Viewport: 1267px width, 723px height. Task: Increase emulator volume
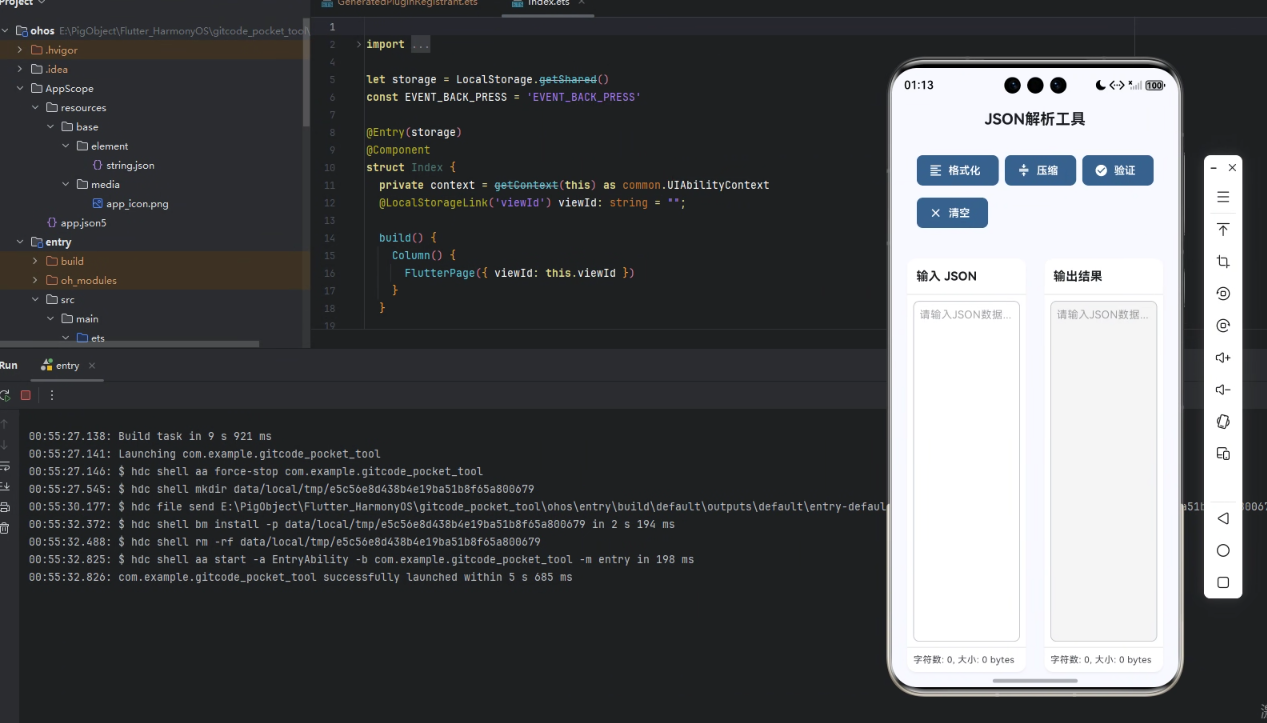(x=1223, y=358)
